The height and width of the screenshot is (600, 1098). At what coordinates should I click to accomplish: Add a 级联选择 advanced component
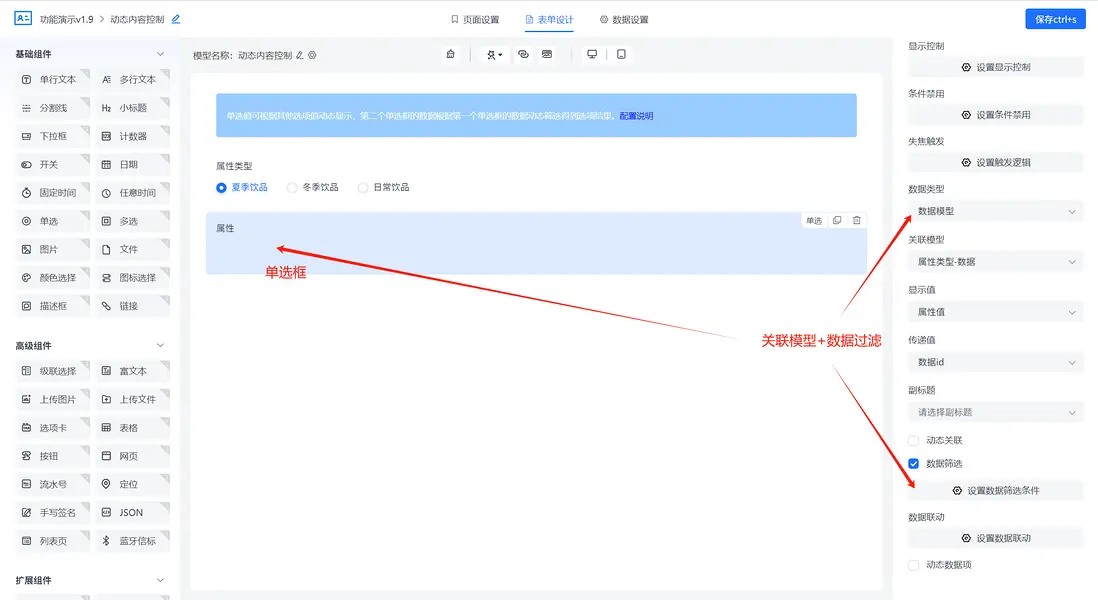pyautogui.click(x=52, y=371)
